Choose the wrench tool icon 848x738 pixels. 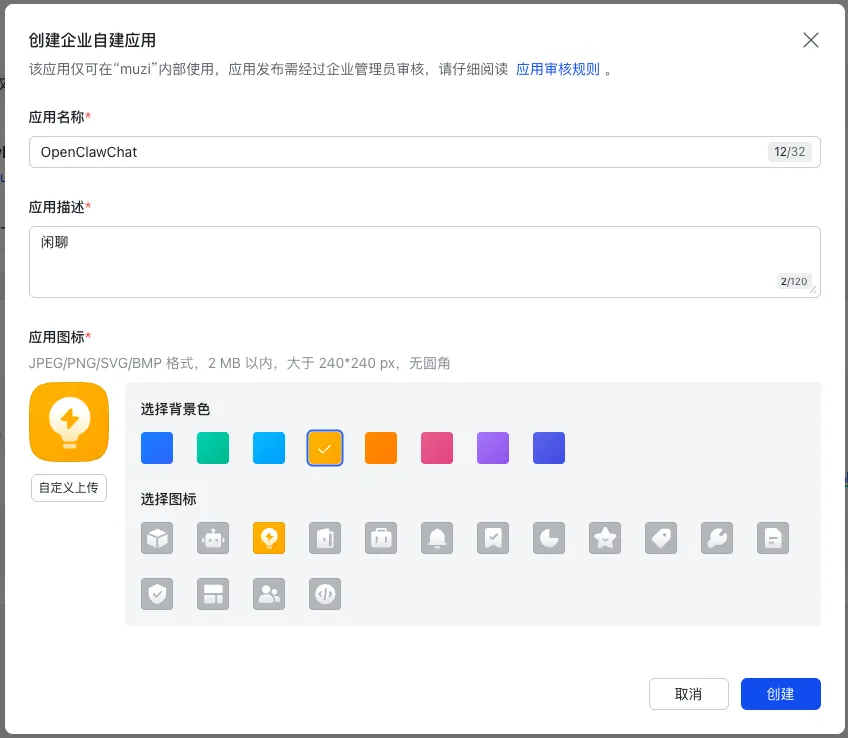point(717,538)
